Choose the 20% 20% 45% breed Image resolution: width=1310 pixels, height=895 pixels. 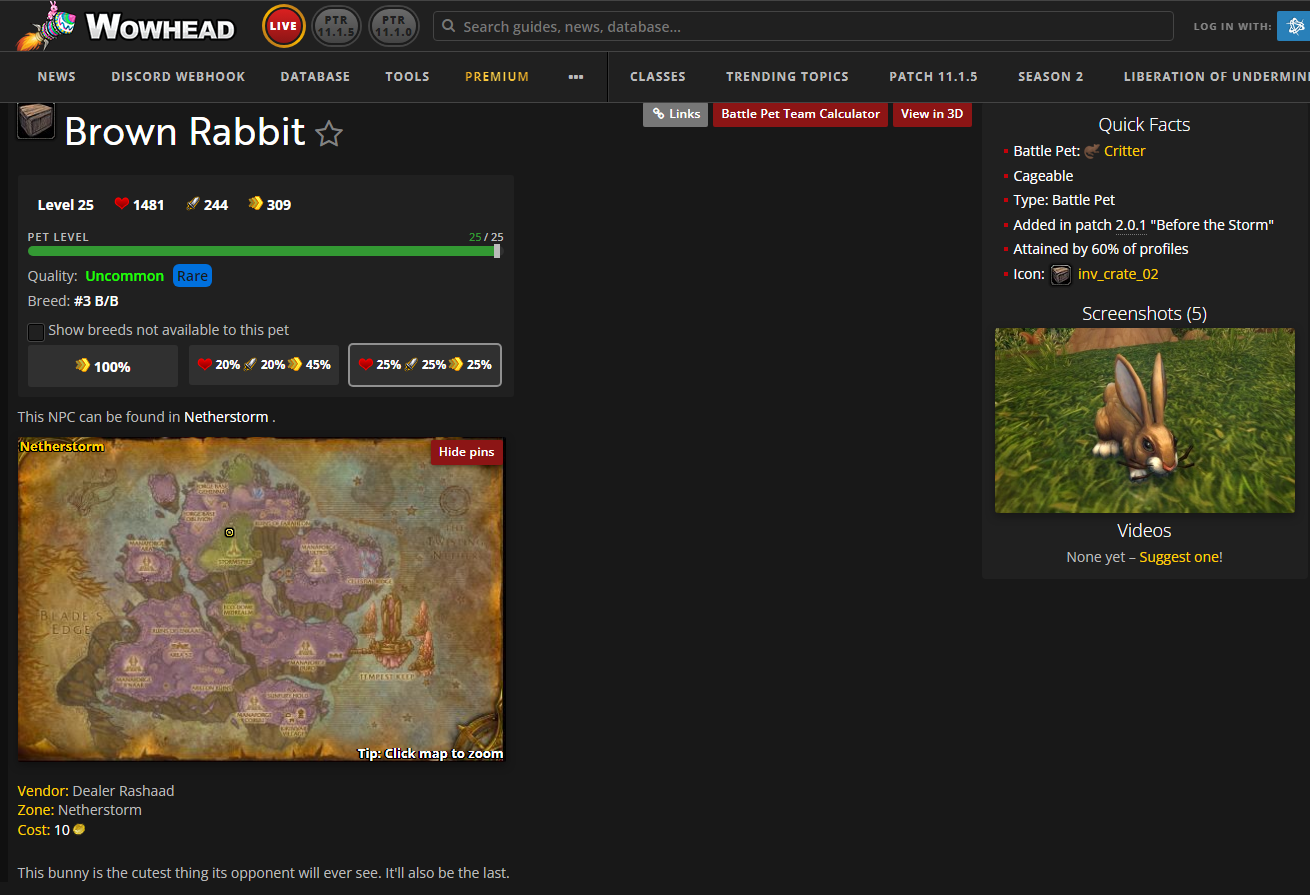[x=264, y=365]
